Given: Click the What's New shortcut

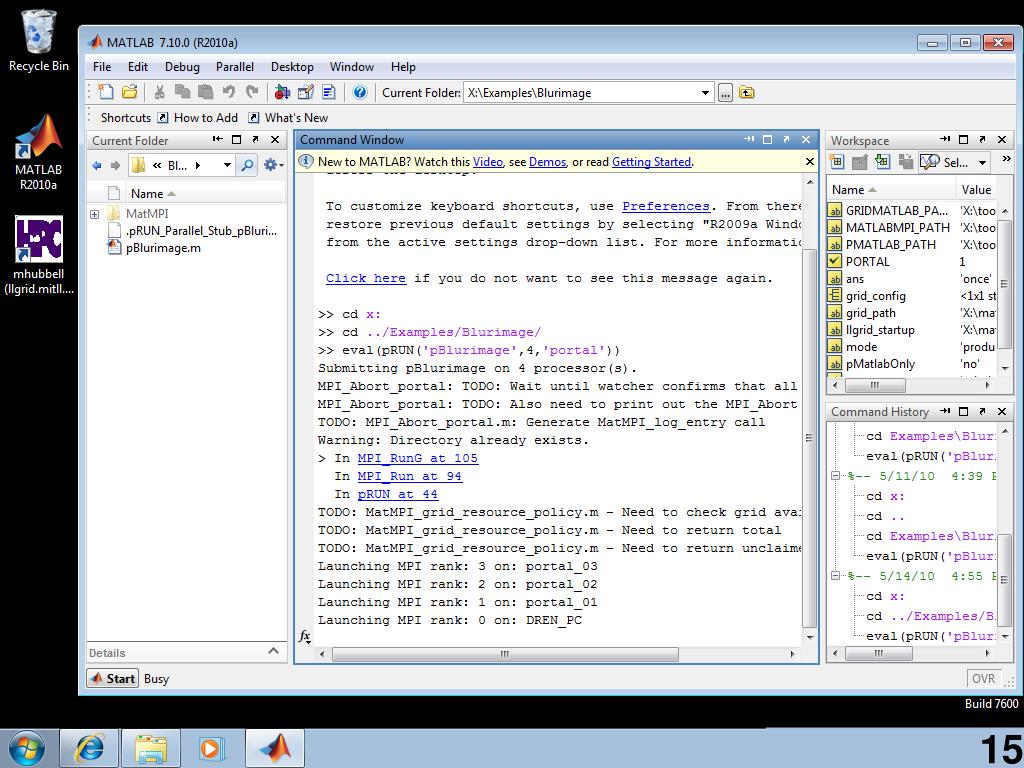Looking at the screenshot, I should tap(289, 118).
